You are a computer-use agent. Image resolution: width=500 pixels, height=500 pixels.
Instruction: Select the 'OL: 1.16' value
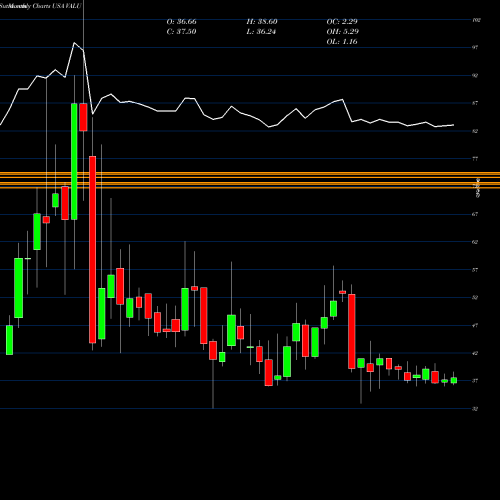click(x=342, y=42)
